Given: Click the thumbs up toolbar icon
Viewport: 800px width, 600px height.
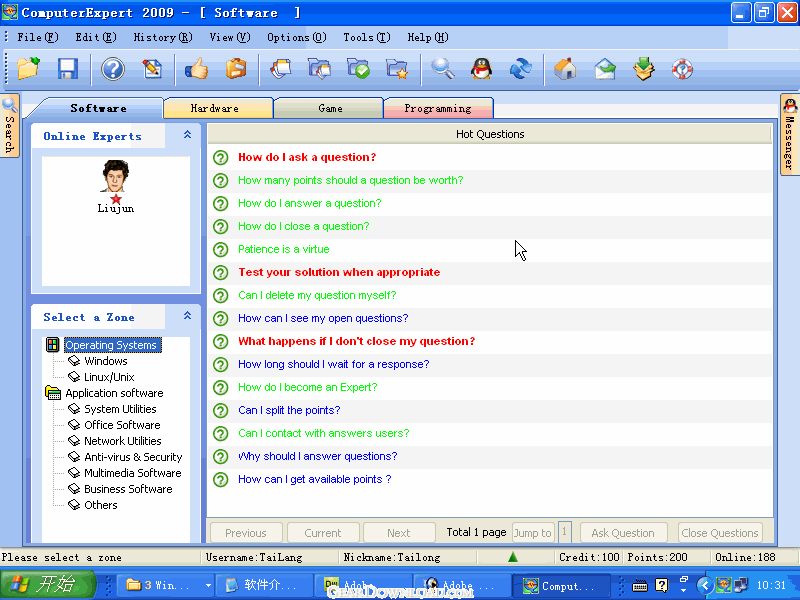Looking at the screenshot, I should [196, 68].
